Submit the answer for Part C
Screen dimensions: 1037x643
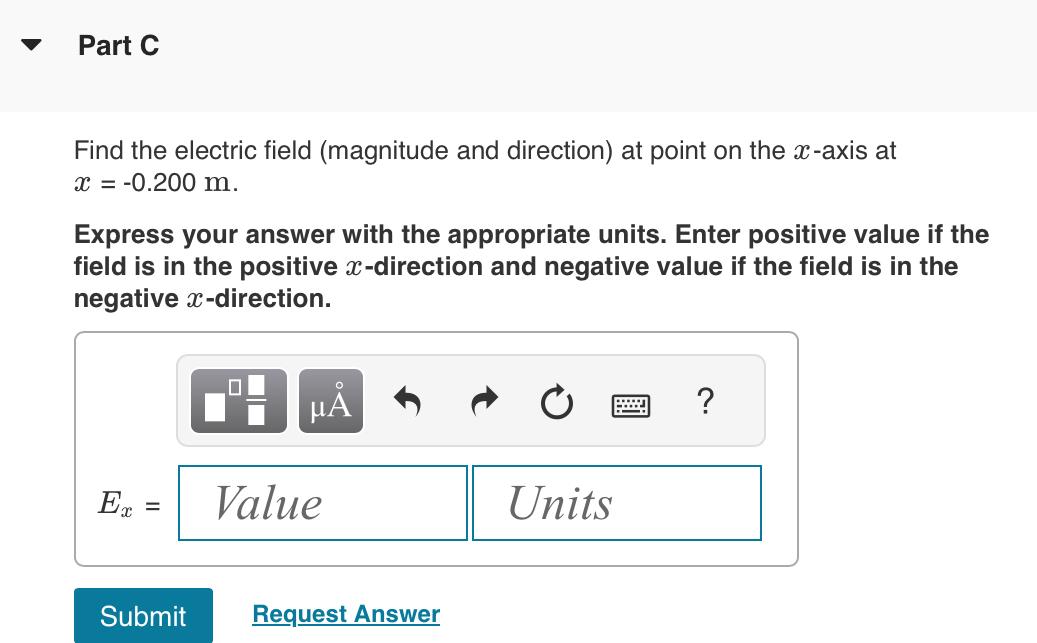[142, 616]
